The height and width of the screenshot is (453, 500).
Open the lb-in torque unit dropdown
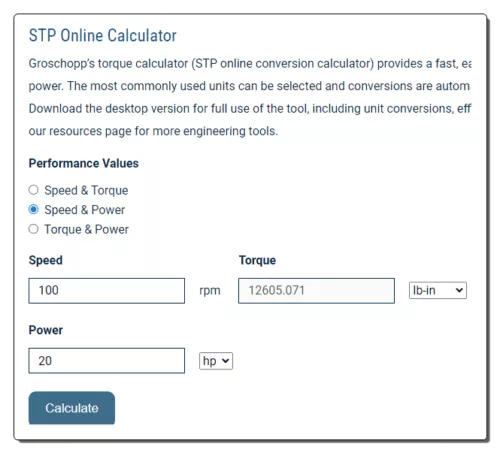pyautogui.click(x=438, y=290)
